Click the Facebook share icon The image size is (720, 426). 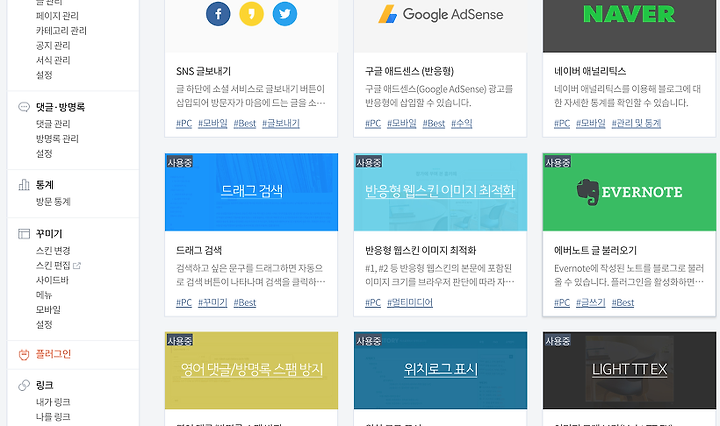click(218, 14)
